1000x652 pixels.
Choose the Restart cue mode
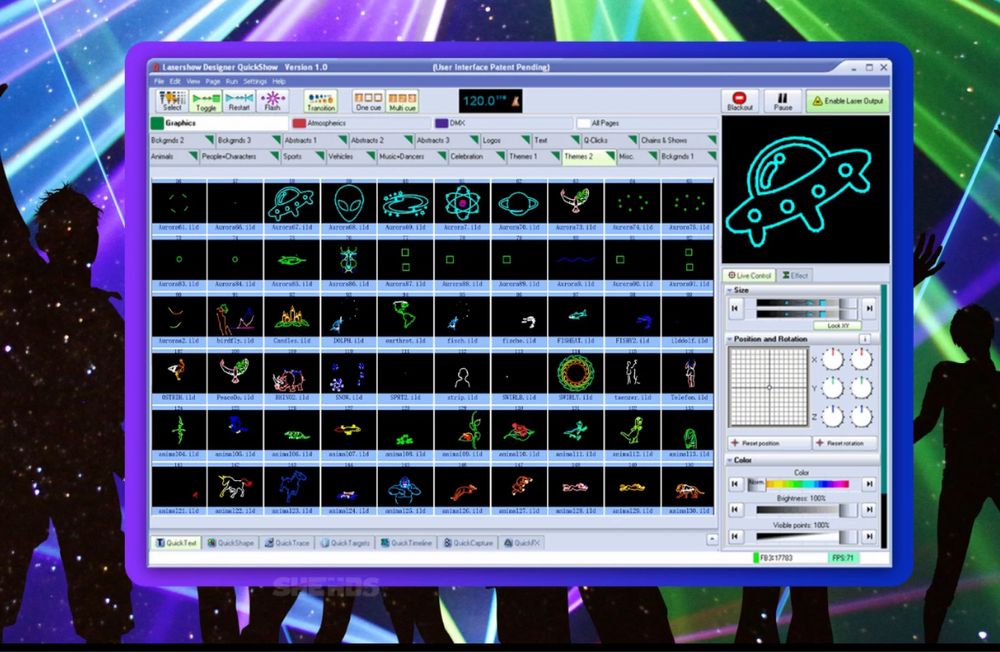pyautogui.click(x=239, y=101)
